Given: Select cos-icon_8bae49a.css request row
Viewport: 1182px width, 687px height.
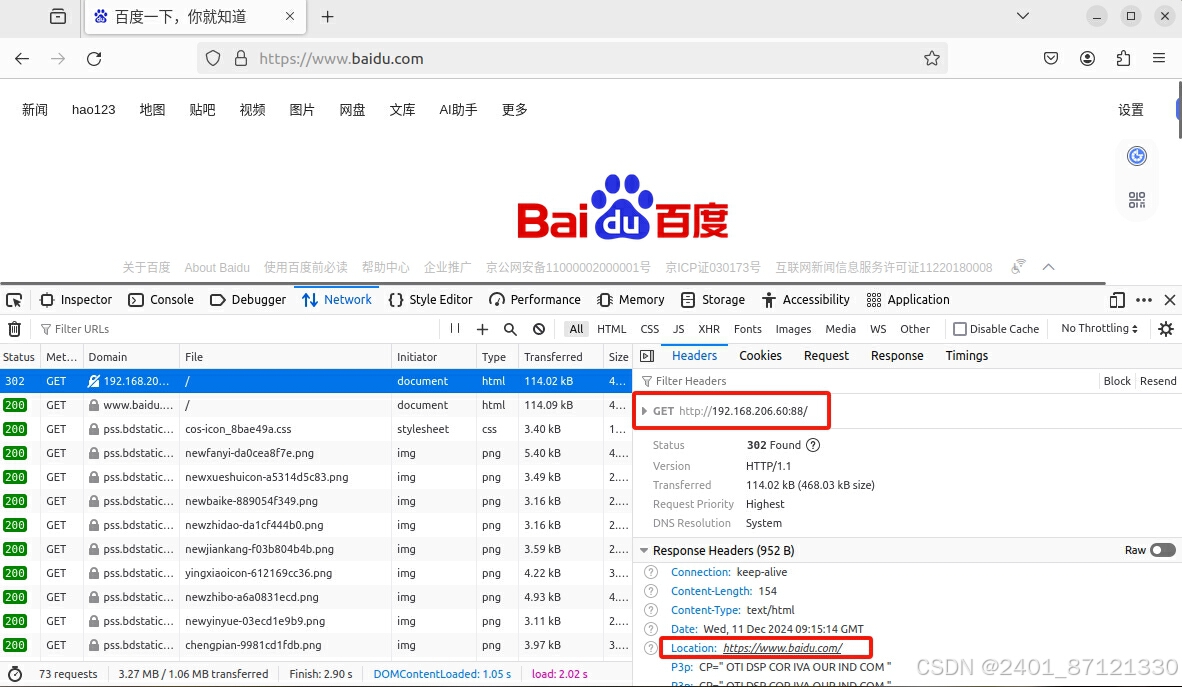Looking at the screenshot, I should pos(316,429).
